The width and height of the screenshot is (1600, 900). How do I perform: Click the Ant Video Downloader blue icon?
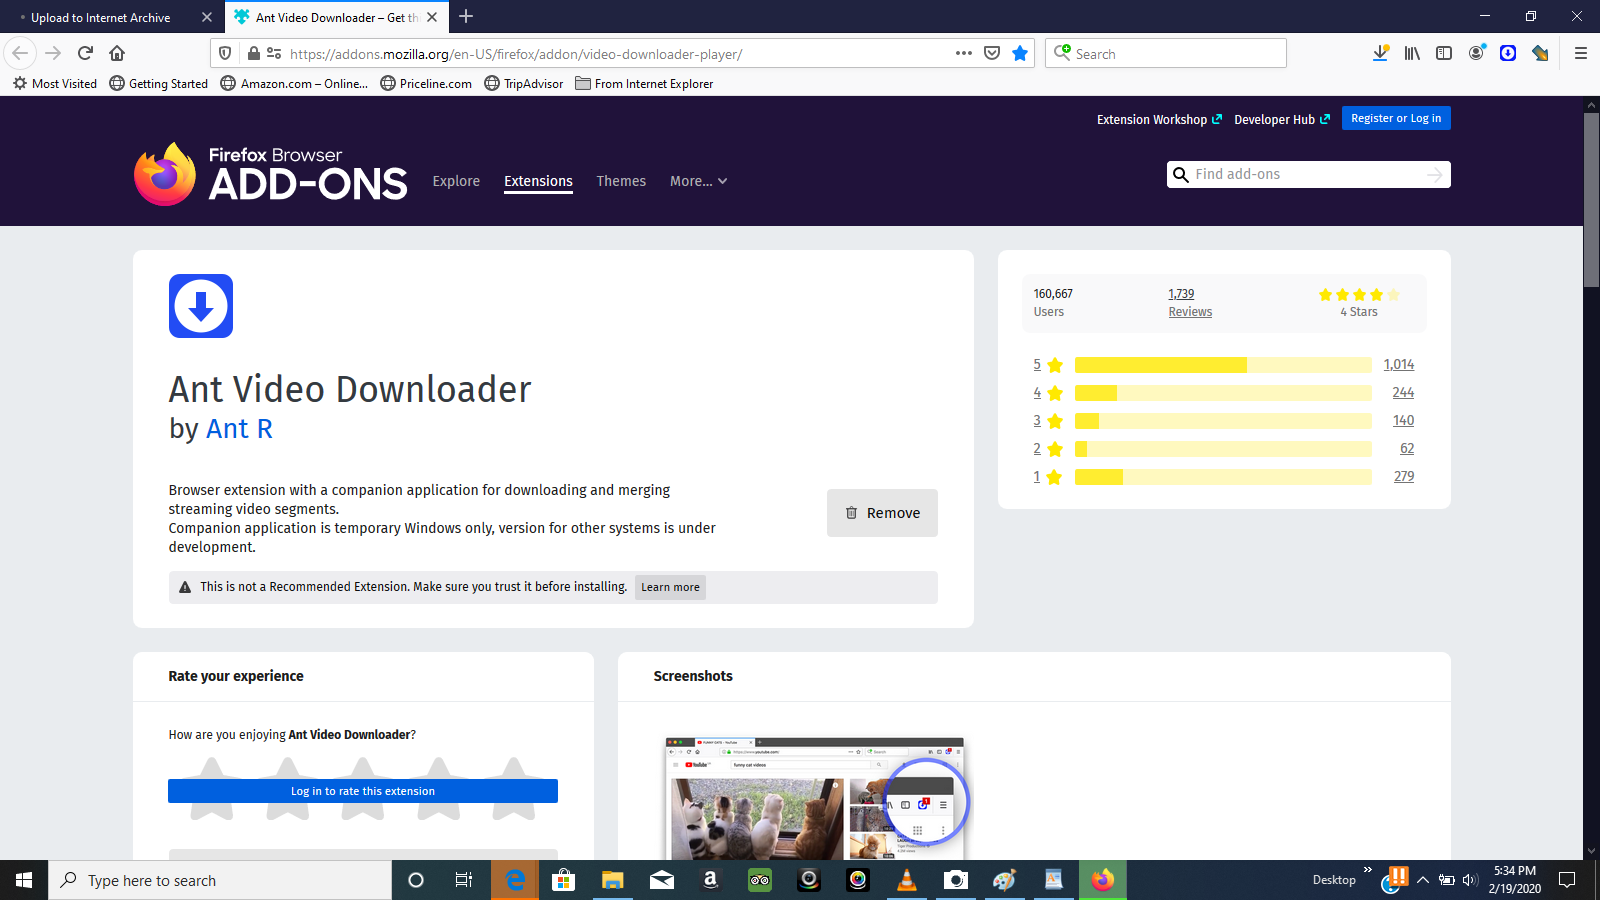tap(201, 306)
